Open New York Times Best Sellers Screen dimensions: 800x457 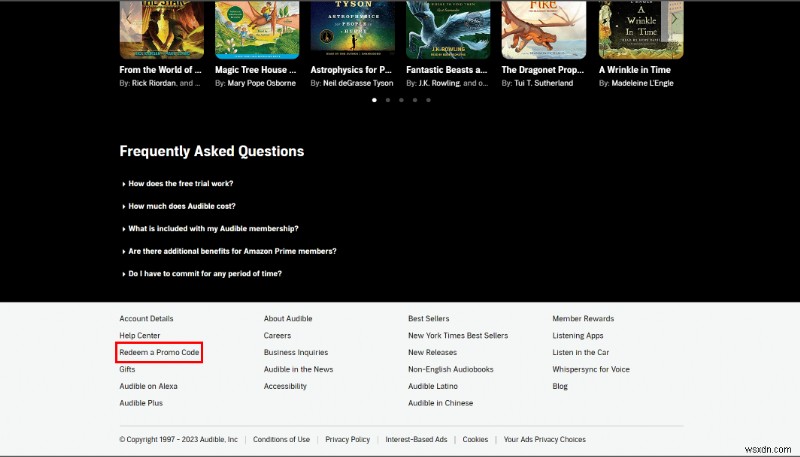(458, 336)
